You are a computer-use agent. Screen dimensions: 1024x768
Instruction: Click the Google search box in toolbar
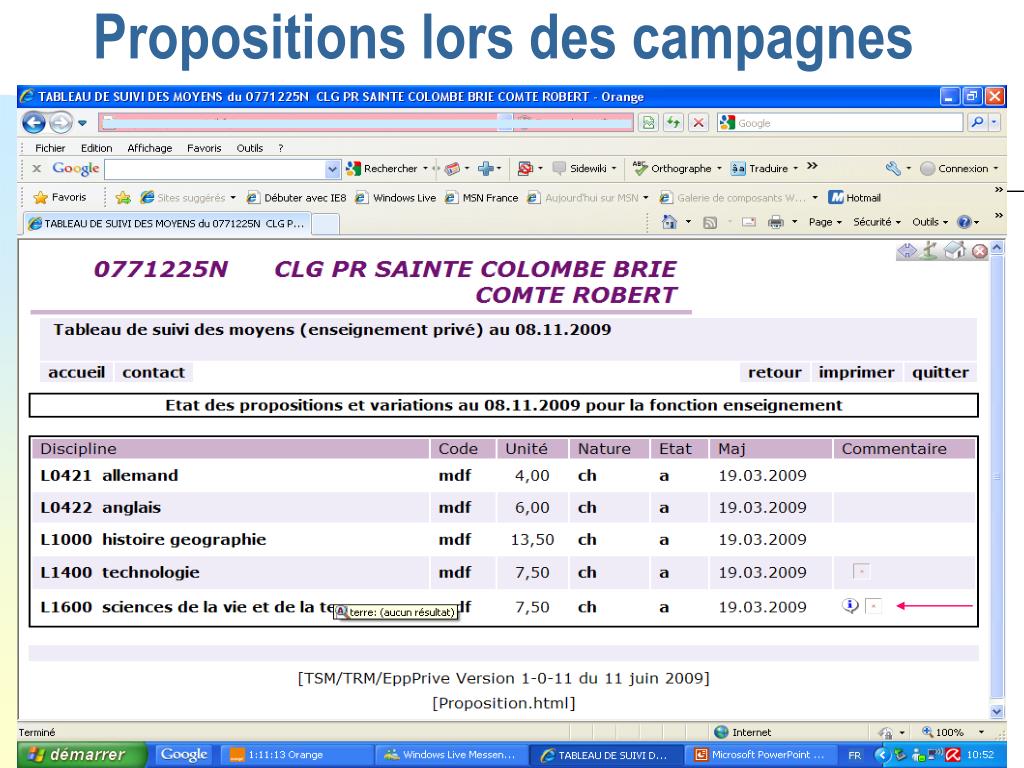pyautogui.click(x=840, y=122)
